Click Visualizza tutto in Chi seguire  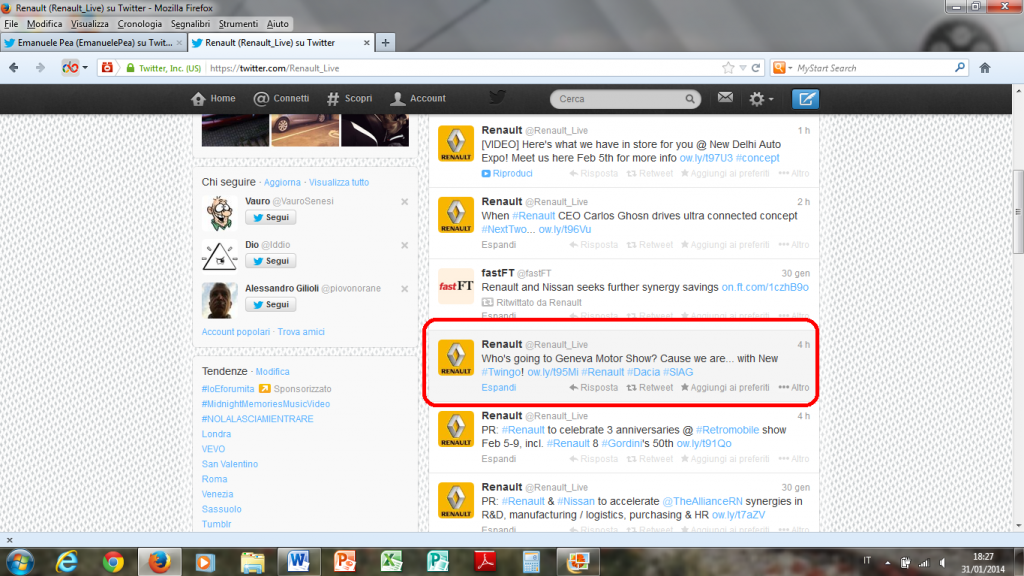(339, 183)
